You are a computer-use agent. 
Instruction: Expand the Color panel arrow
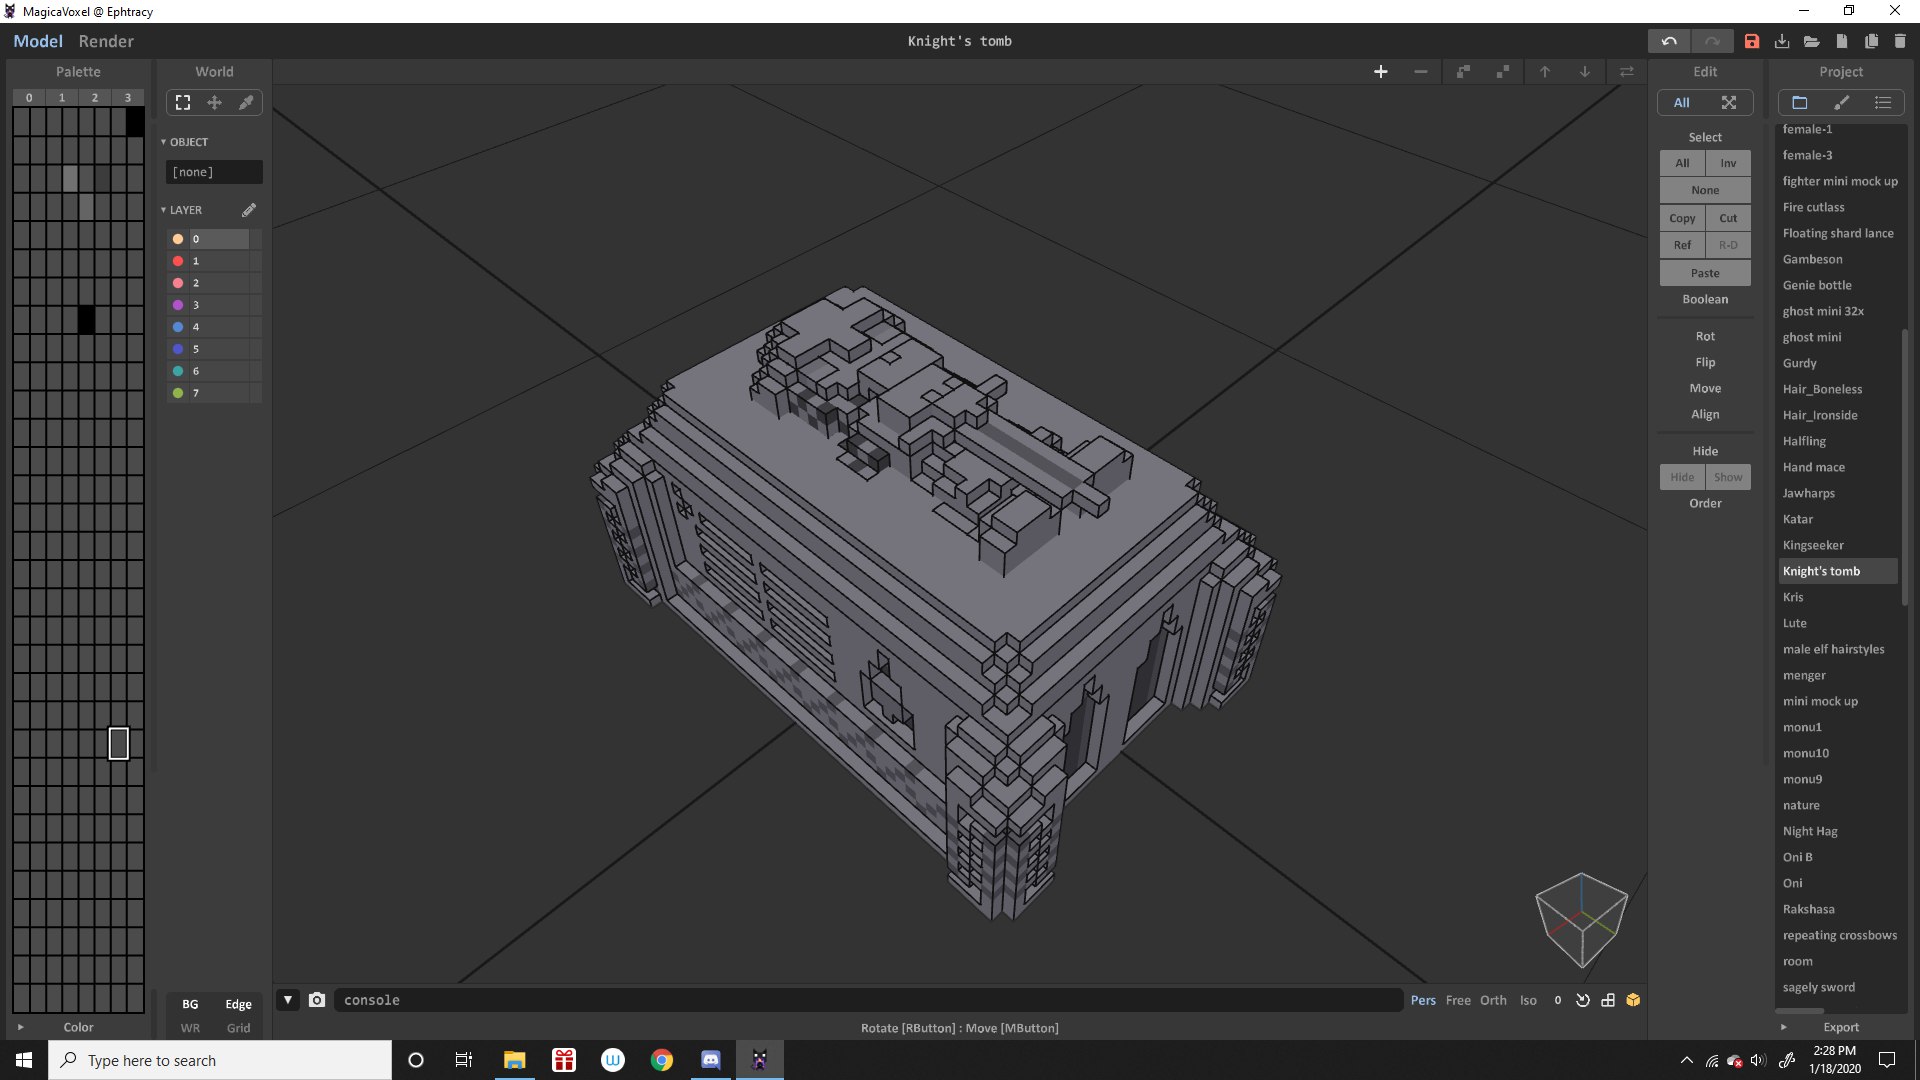pos(20,1027)
